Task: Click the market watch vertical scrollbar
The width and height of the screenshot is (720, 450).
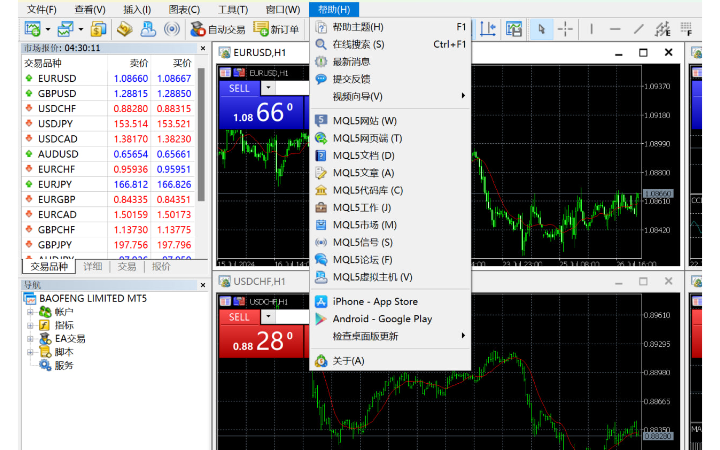Action: point(201,135)
